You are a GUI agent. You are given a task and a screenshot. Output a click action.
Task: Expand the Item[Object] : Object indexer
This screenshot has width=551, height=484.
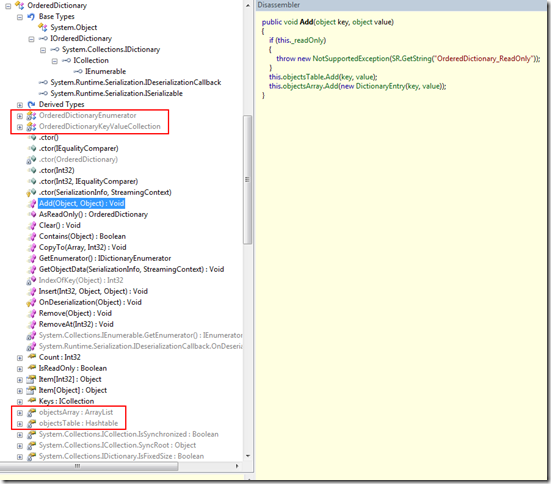(20, 391)
